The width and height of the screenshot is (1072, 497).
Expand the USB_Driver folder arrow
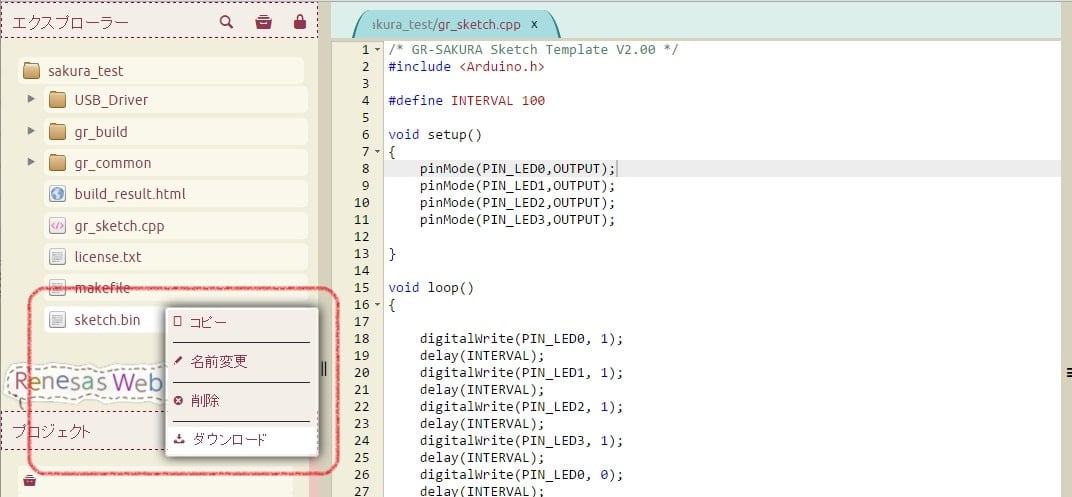(32, 100)
